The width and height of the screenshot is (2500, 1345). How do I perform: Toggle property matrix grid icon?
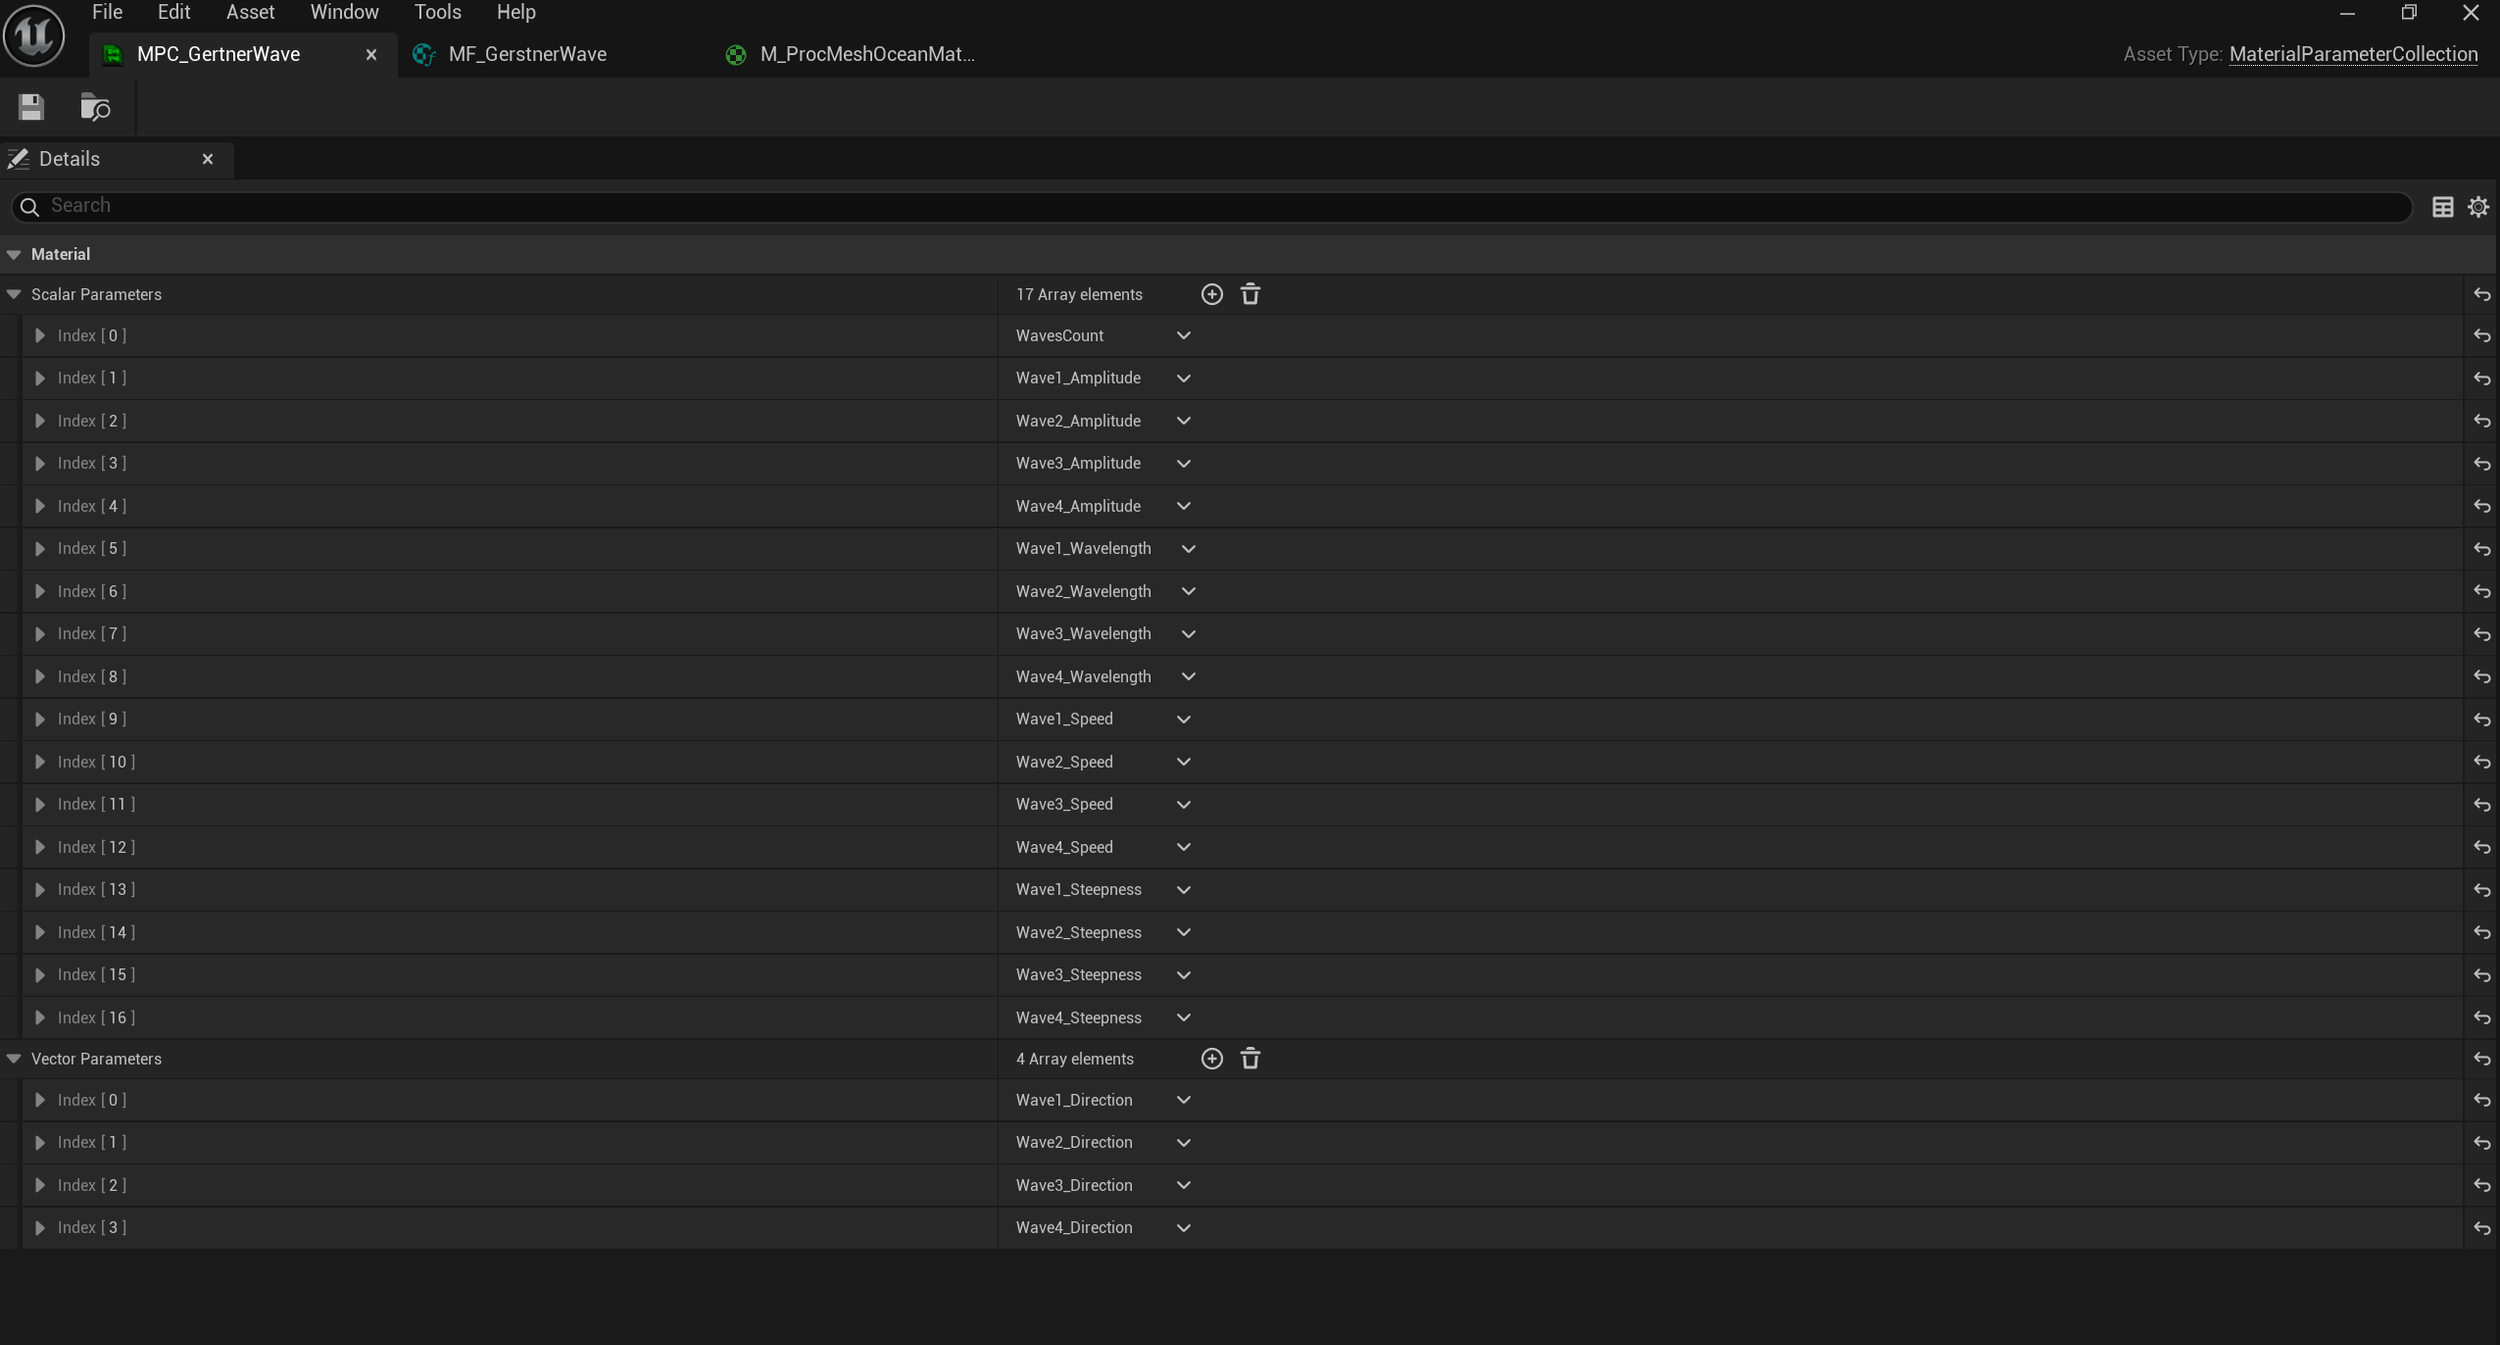coord(2442,206)
